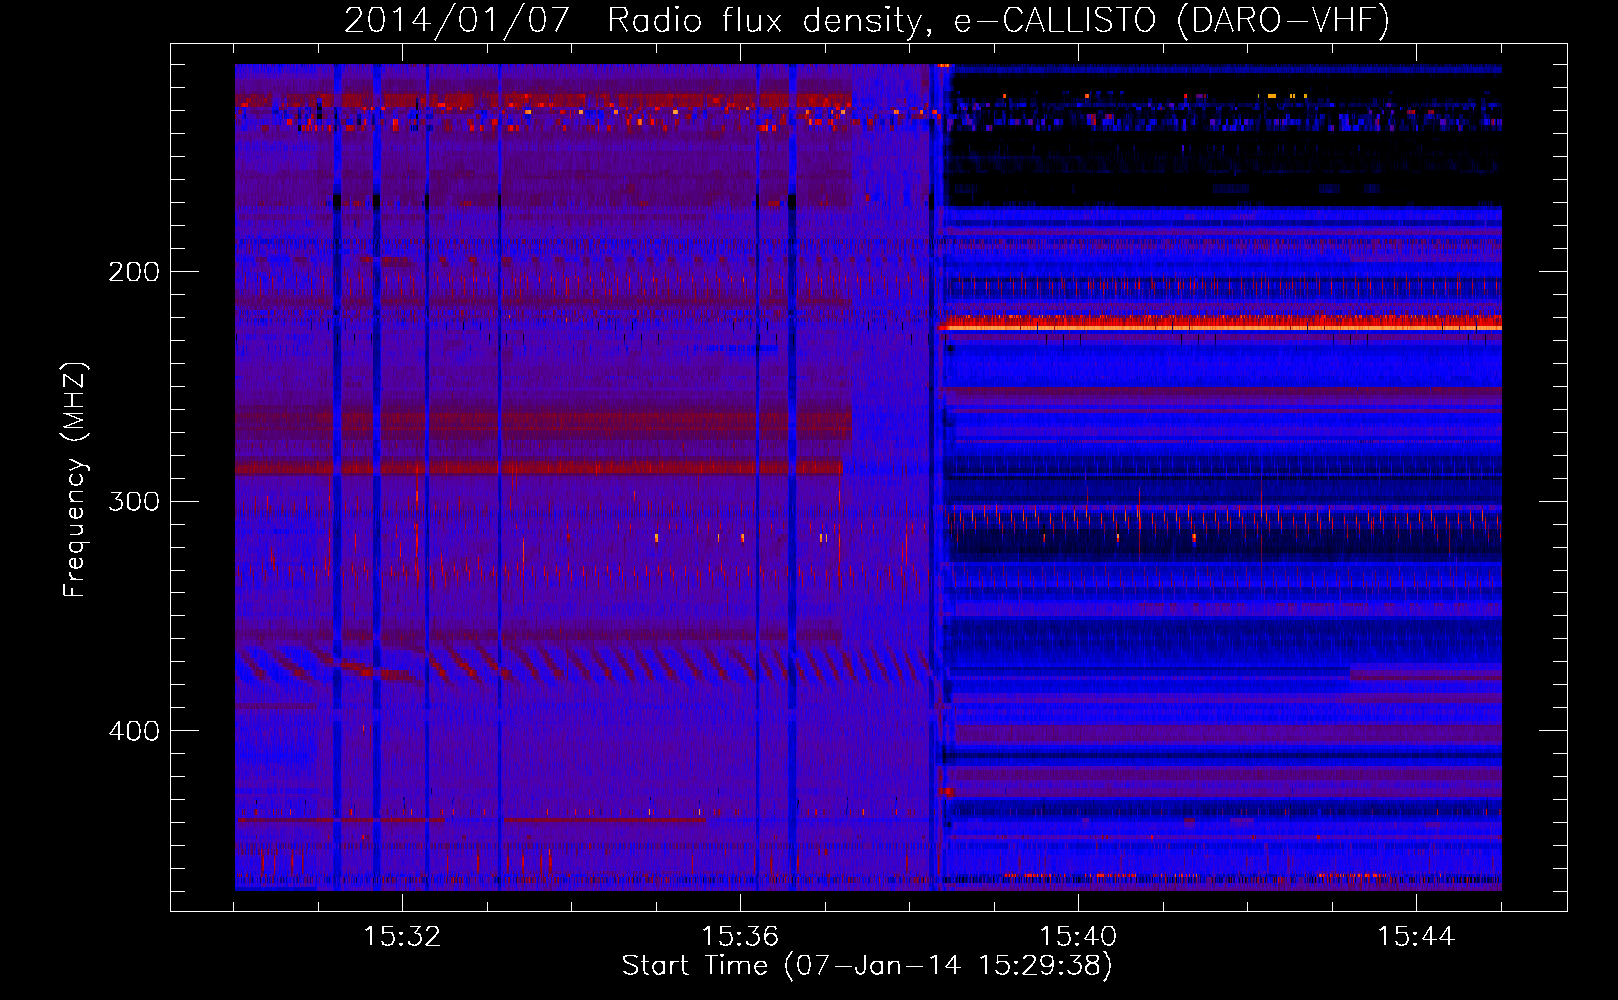The image size is (1618, 1000).
Task: Click the Start Time axis caption
Action: [867, 966]
